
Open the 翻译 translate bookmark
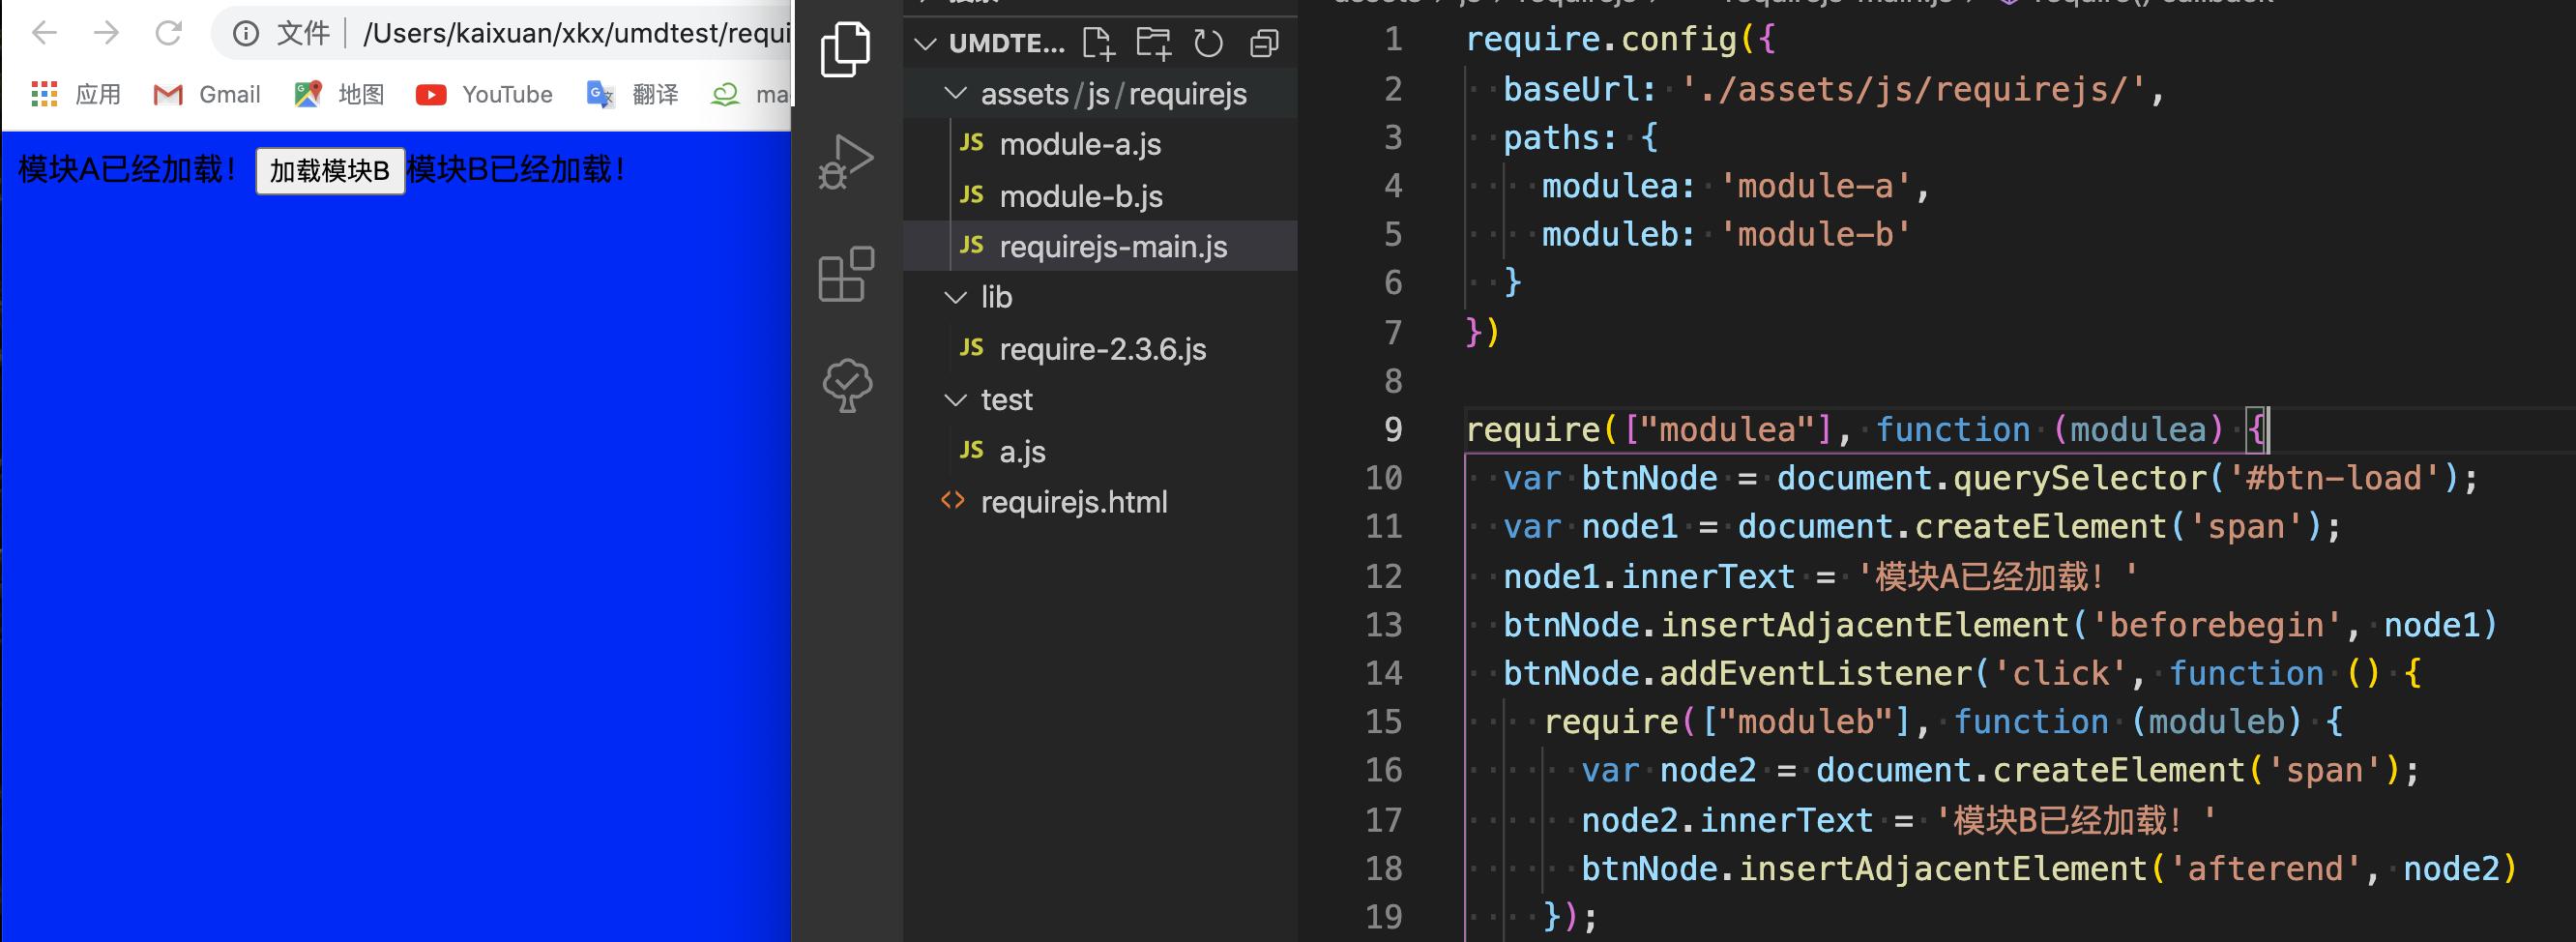click(633, 94)
